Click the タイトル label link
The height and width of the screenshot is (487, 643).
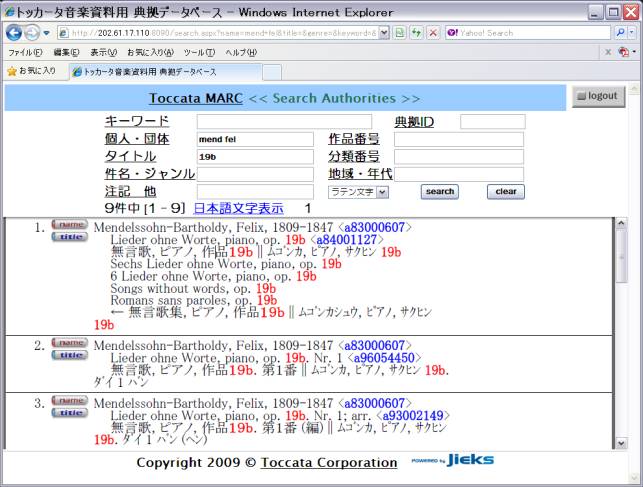(x=130, y=157)
